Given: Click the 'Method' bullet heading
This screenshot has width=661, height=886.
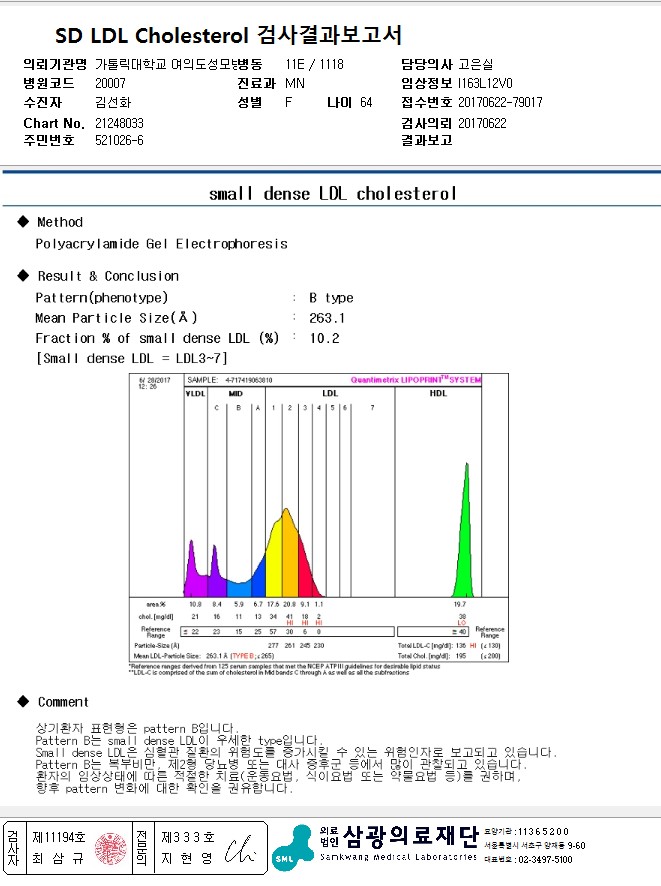Looking at the screenshot, I should click(60, 222).
